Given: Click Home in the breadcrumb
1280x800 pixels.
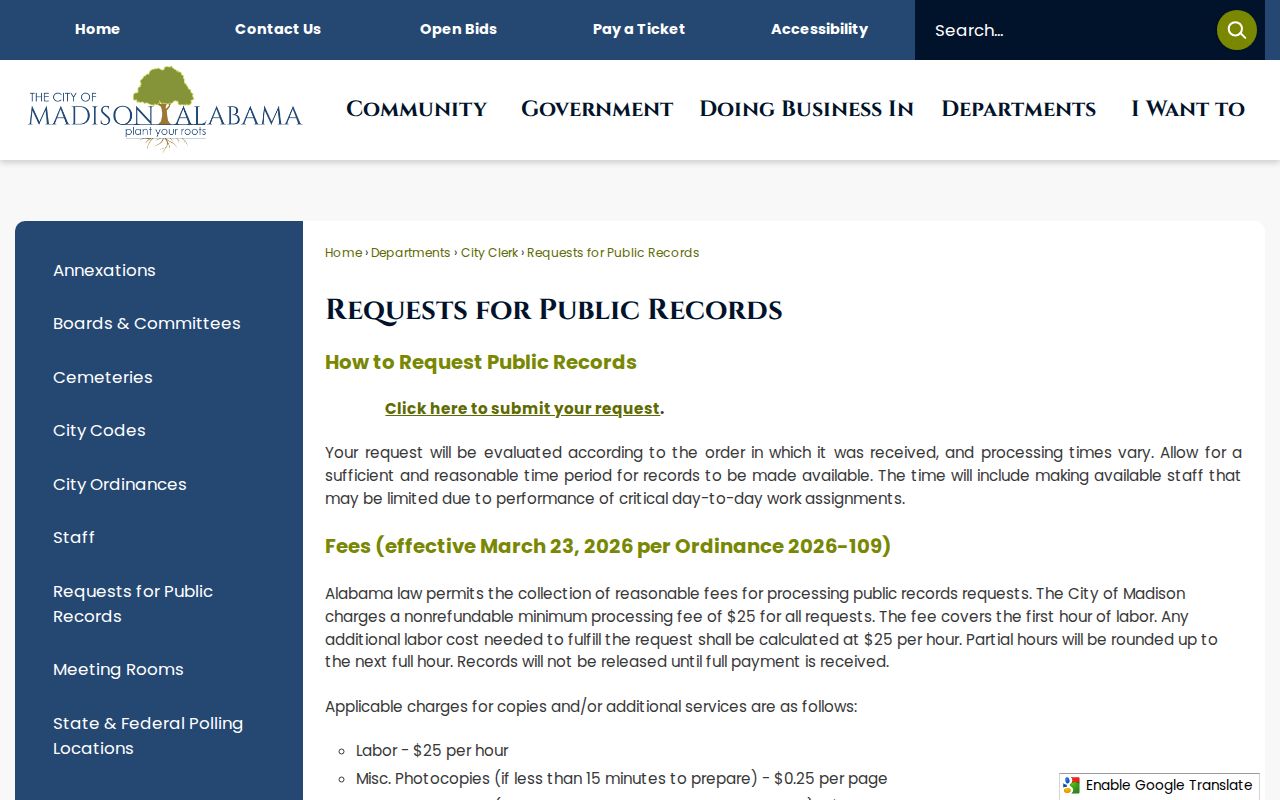Looking at the screenshot, I should pyautogui.click(x=343, y=253).
